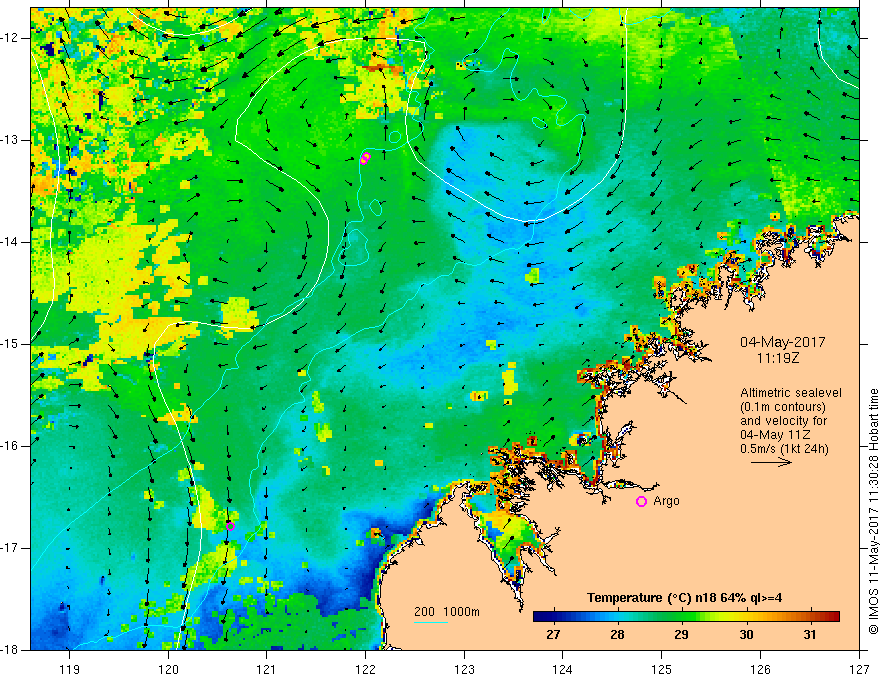
Task: Click the Argo float marker near 120.6°E, 16.8°S
Action: (x=230, y=526)
